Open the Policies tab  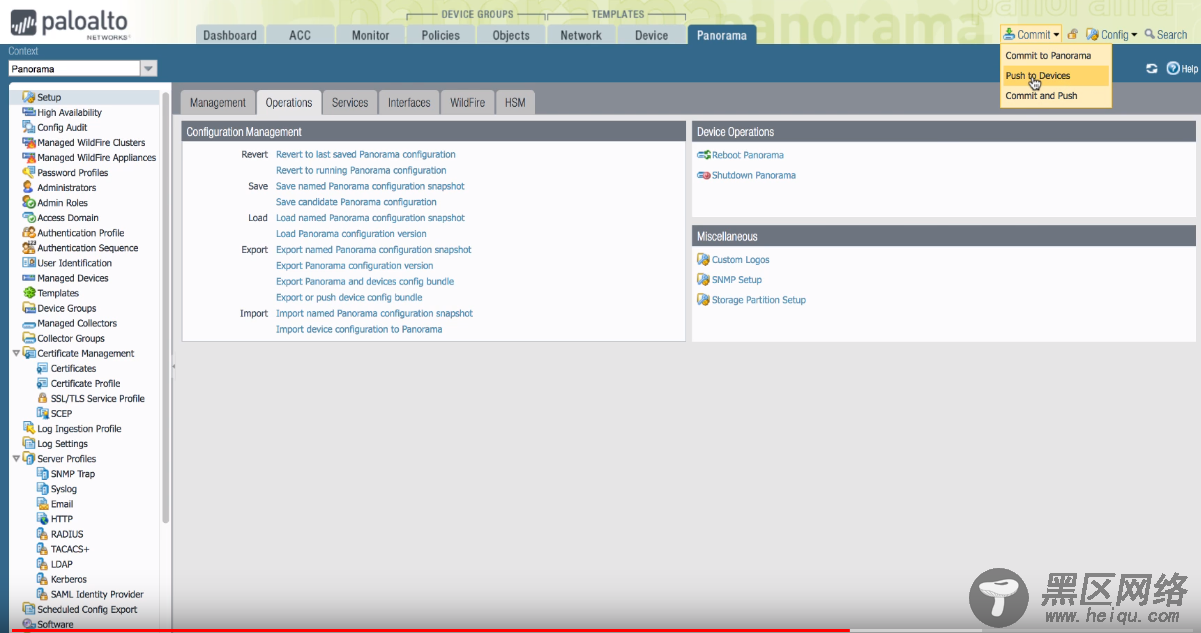pyautogui.click(x=441, y=35)
